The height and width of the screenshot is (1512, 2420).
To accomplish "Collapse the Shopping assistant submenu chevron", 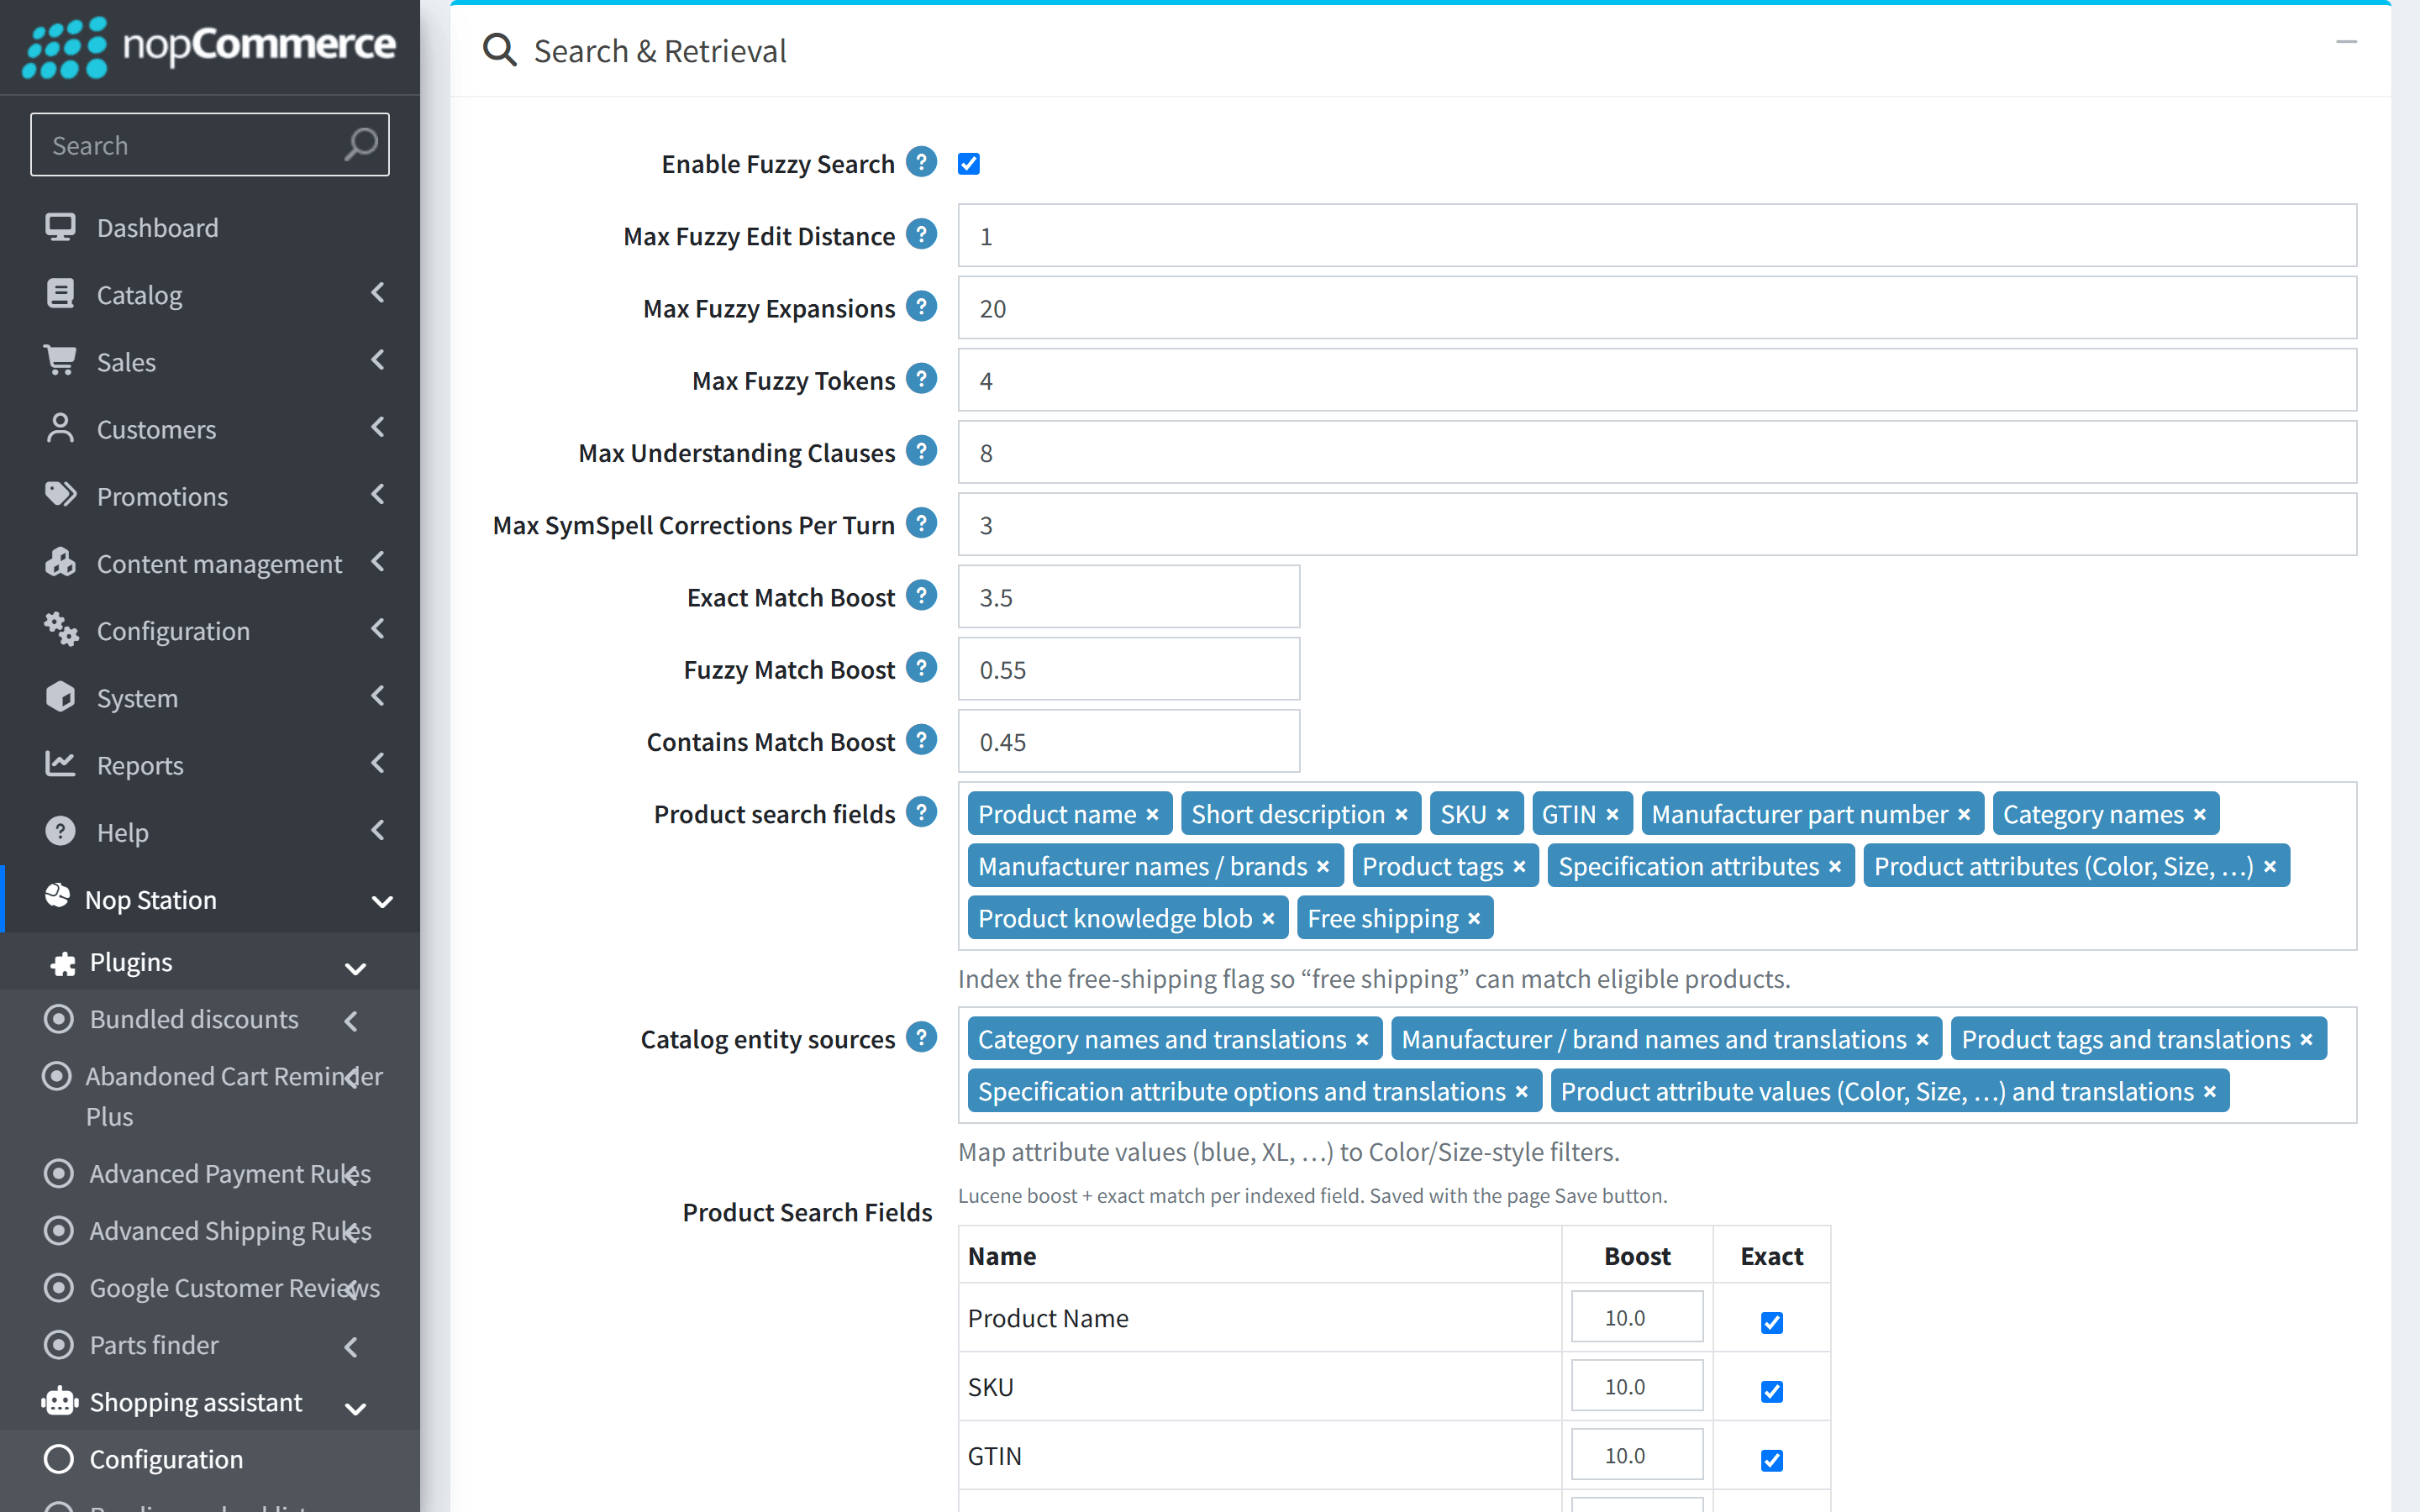I will [x=355, y=1408].
